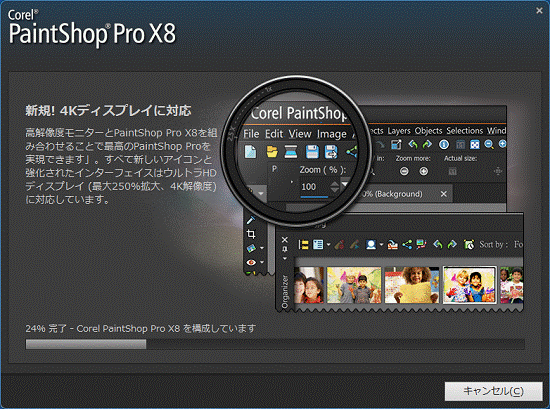Click the "Sort by :" label in Organizer
The height and width of the screenshot is (409, 550).
pos(494,244)
